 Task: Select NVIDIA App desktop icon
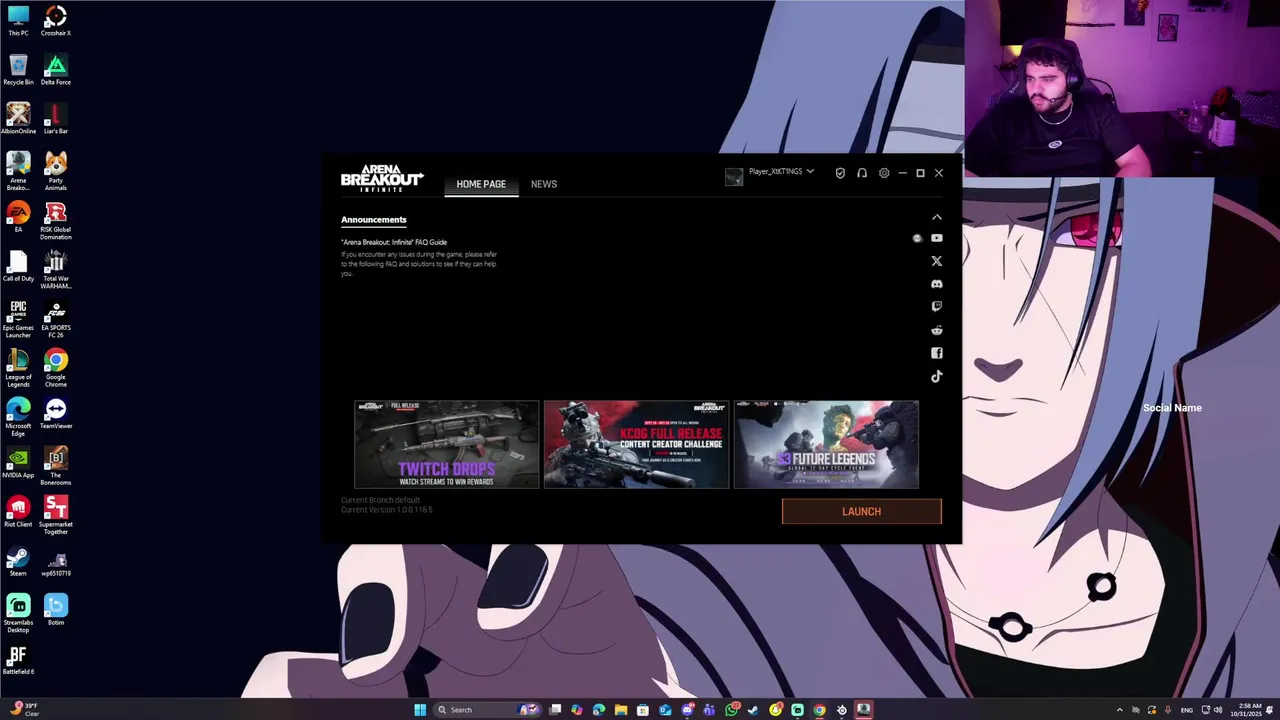tap(18, 462)
